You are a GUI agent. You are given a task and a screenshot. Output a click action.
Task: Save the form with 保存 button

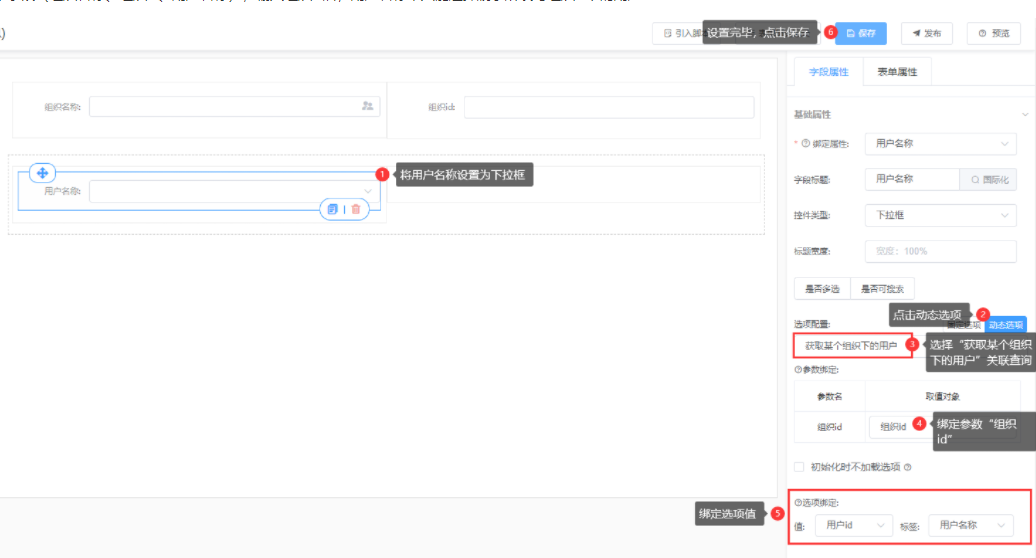coord(861,33)
